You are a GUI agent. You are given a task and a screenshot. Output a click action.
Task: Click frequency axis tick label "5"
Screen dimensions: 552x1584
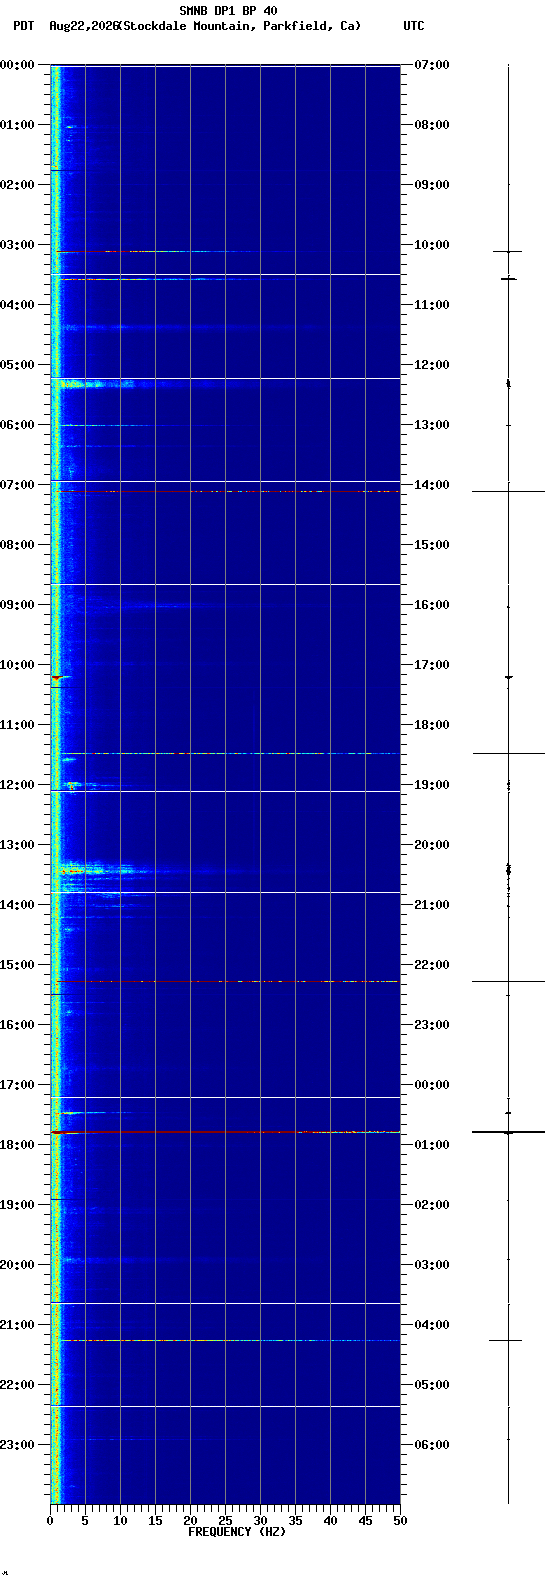(85, 1521)
